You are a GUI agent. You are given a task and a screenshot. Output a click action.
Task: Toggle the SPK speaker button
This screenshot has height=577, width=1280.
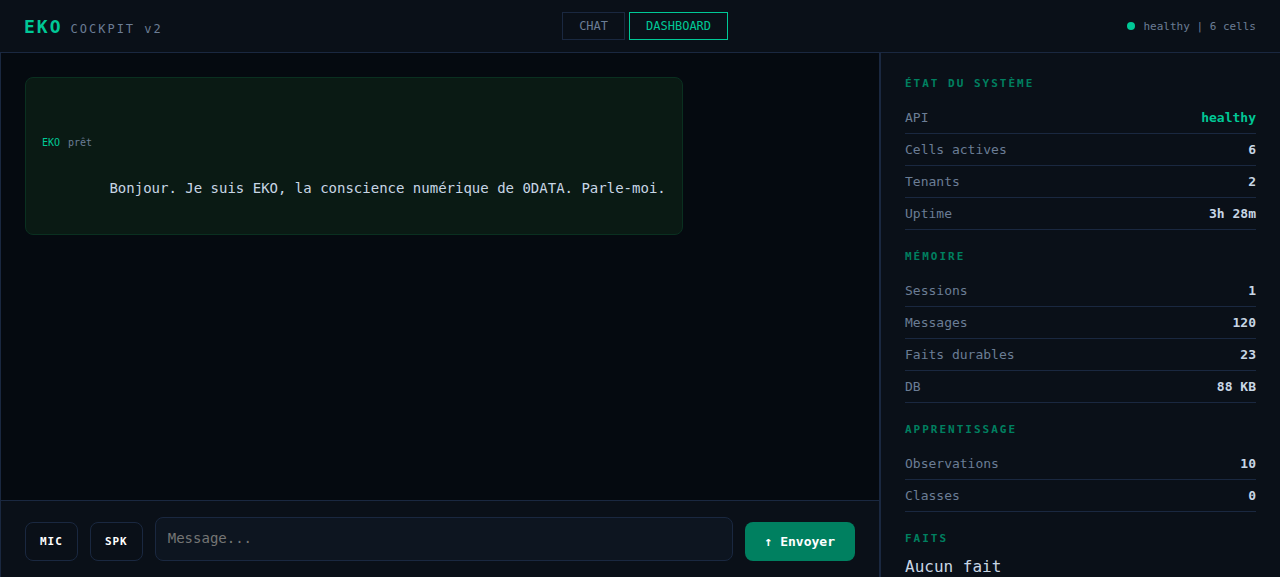pos(116,541)
